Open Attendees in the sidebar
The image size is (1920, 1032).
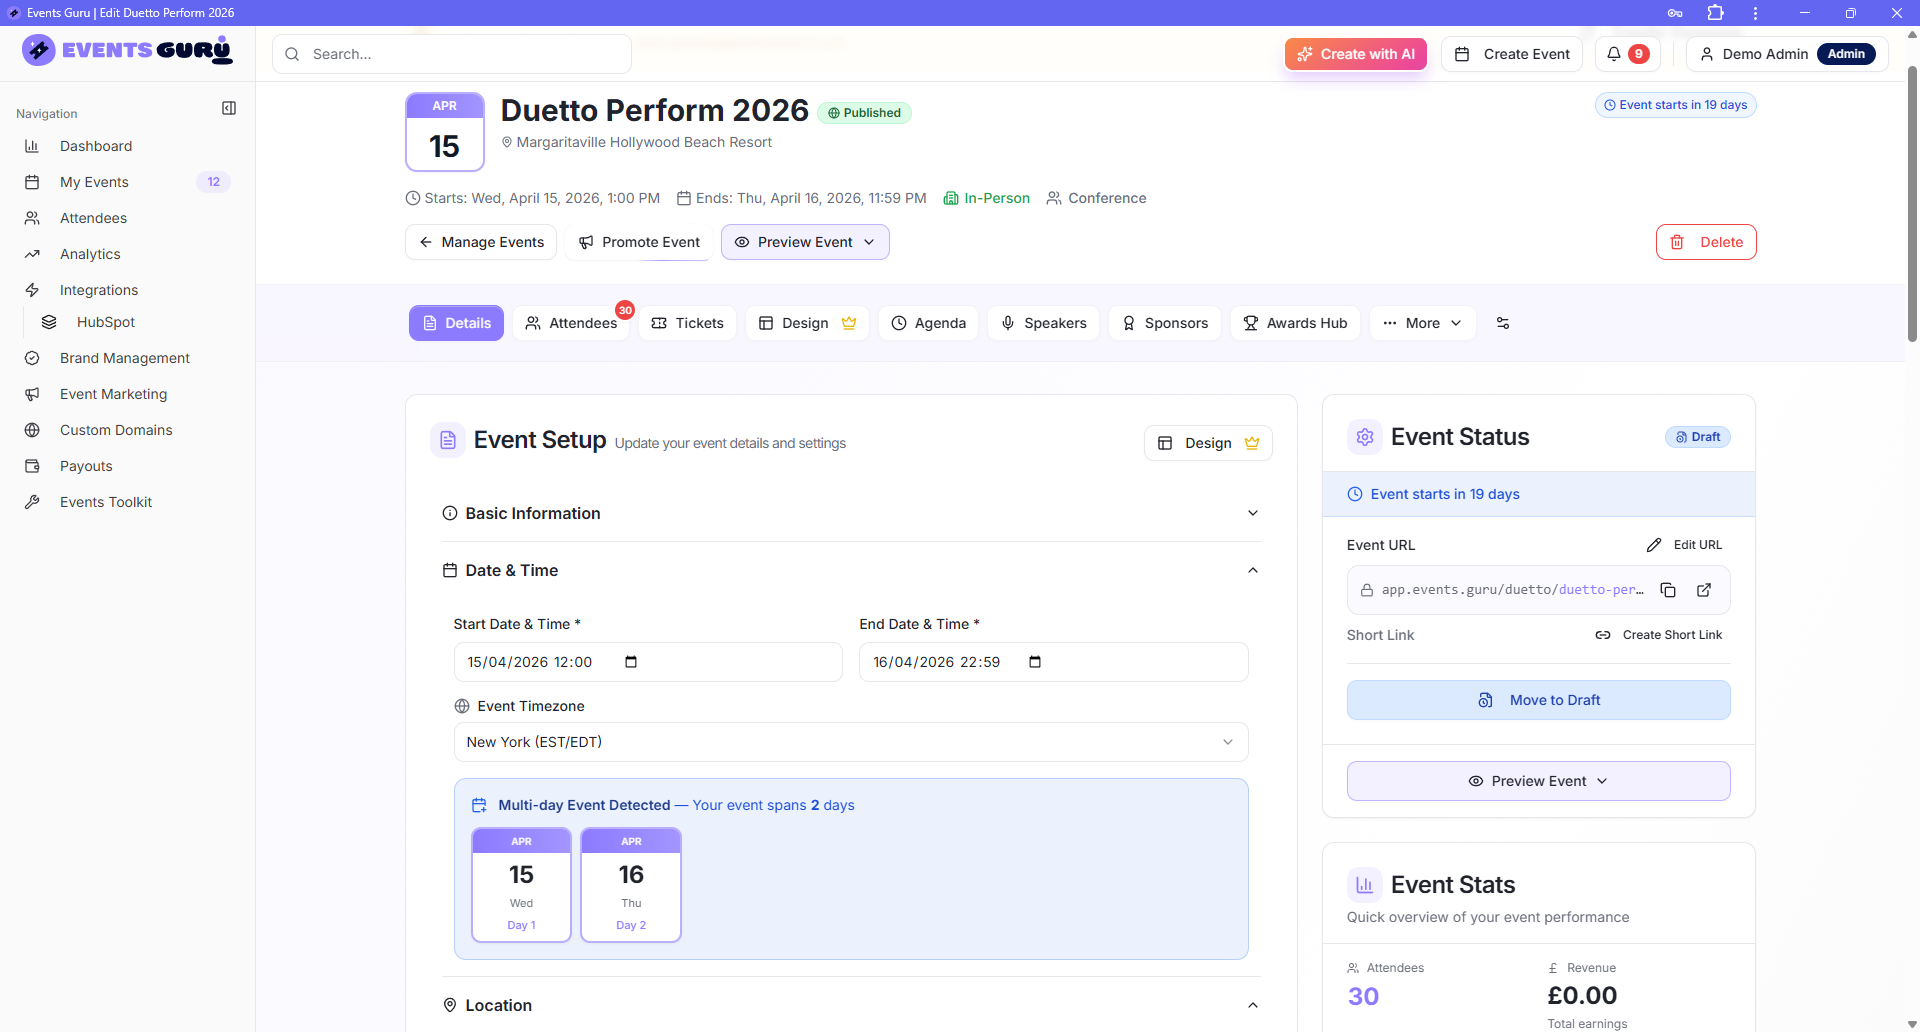pyautogui.click(x=128, y=218)
